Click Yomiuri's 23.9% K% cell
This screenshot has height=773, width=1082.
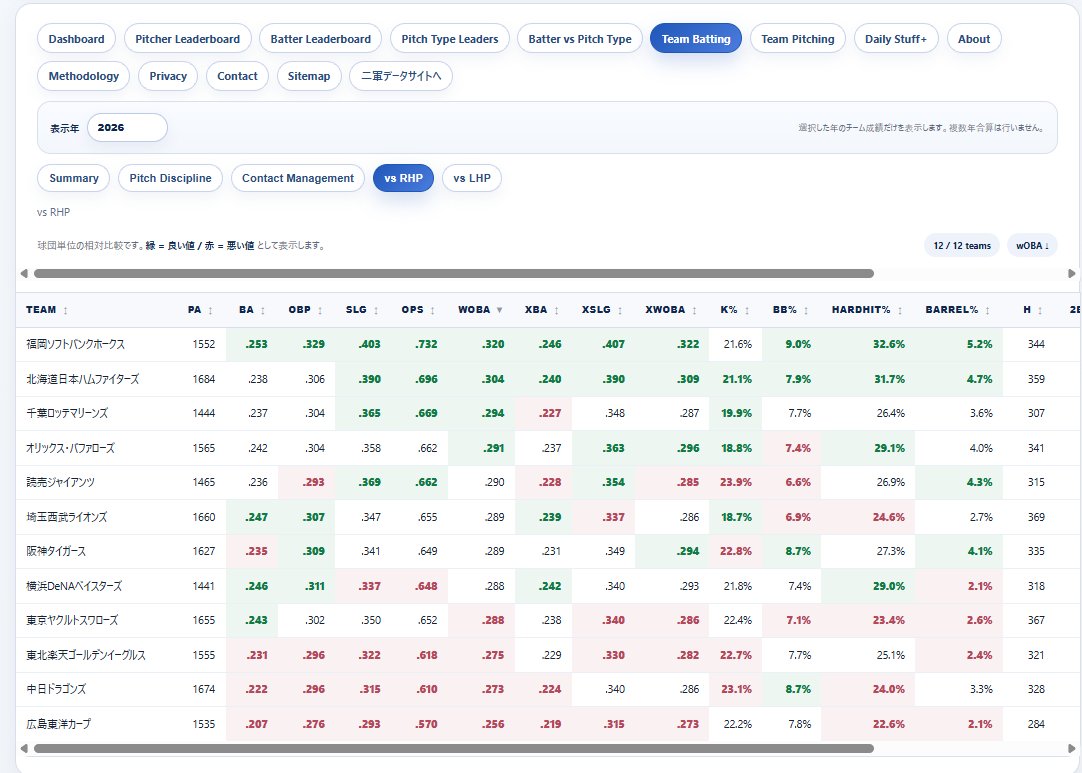coord(736,482)
